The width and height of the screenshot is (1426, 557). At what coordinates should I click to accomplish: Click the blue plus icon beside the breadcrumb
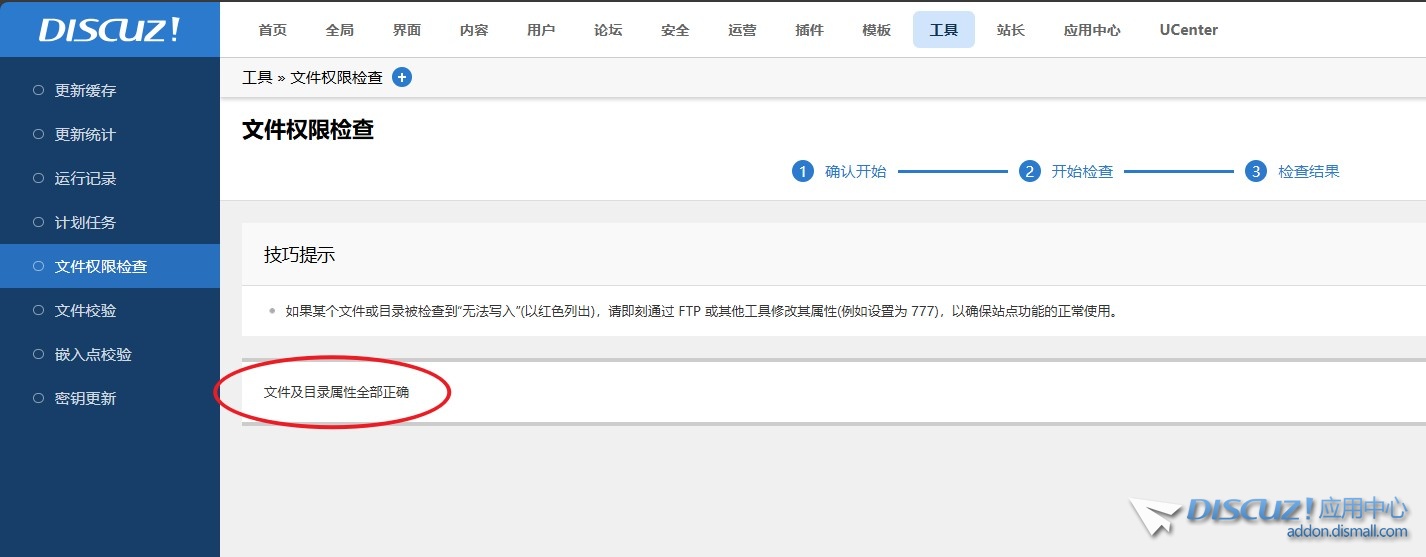click(x=402, y=77)
